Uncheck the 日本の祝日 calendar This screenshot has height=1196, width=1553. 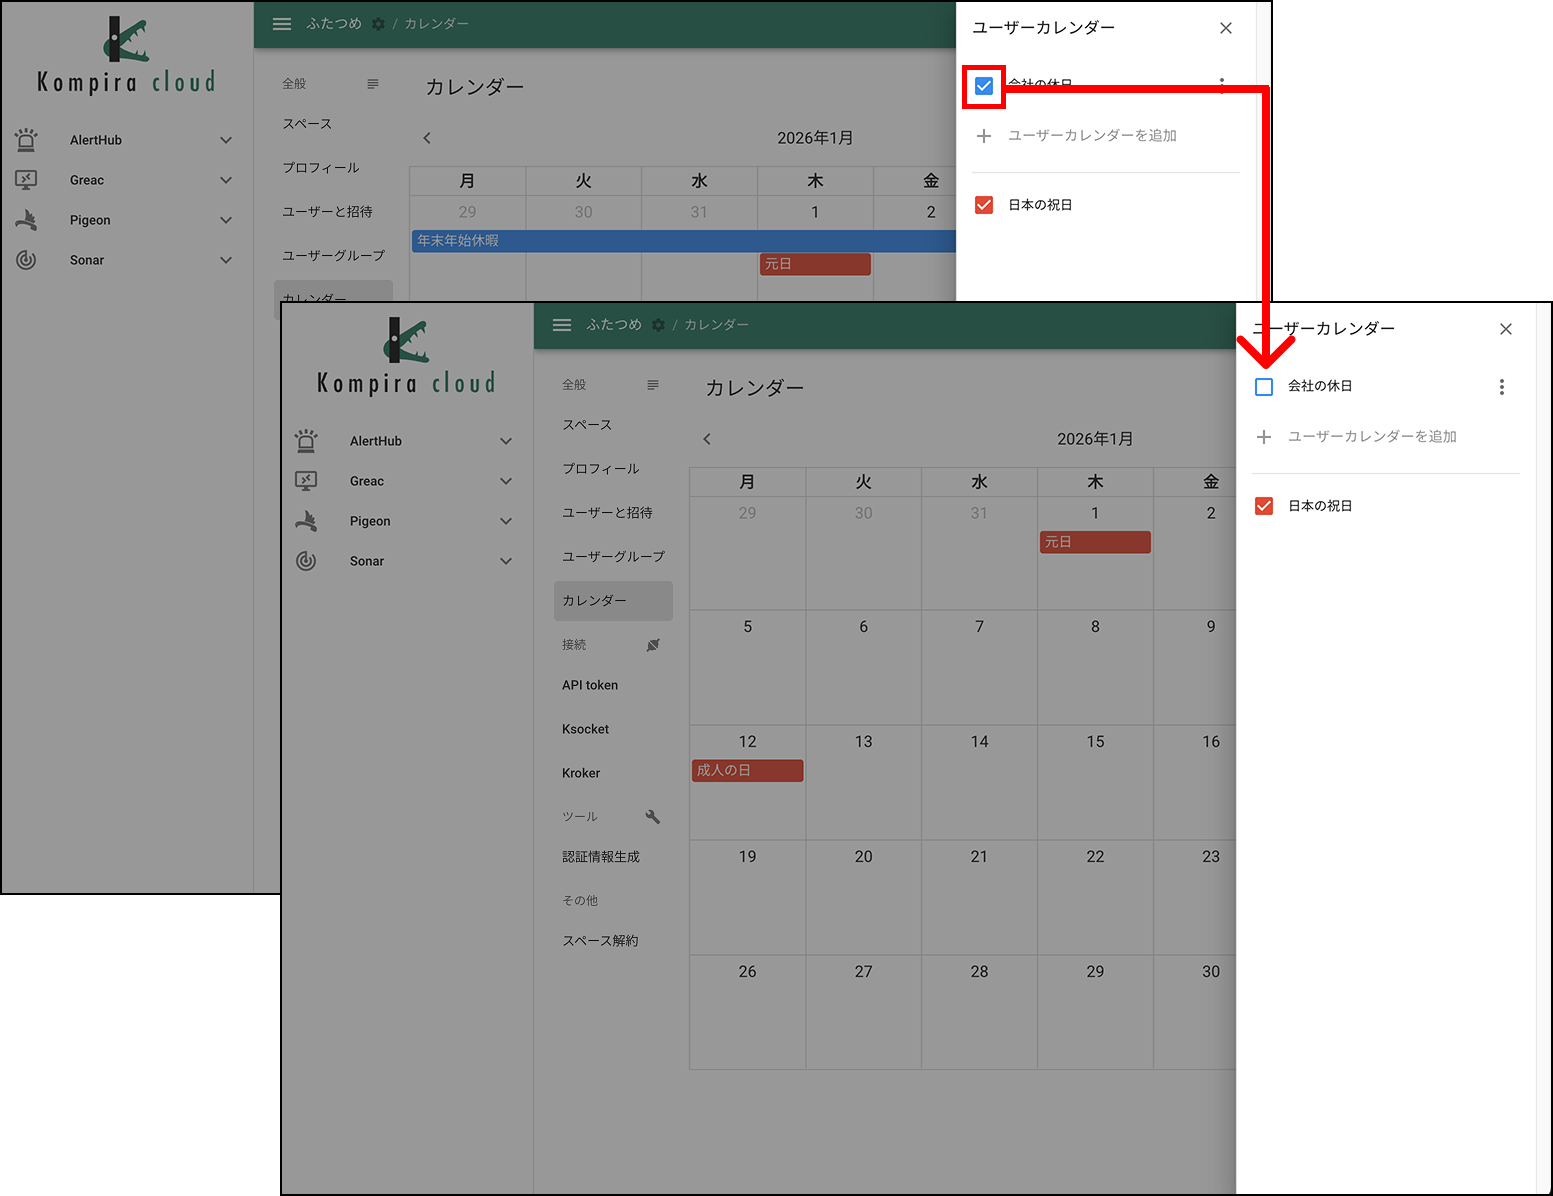pyautogui.click(x=1264, y=505)
